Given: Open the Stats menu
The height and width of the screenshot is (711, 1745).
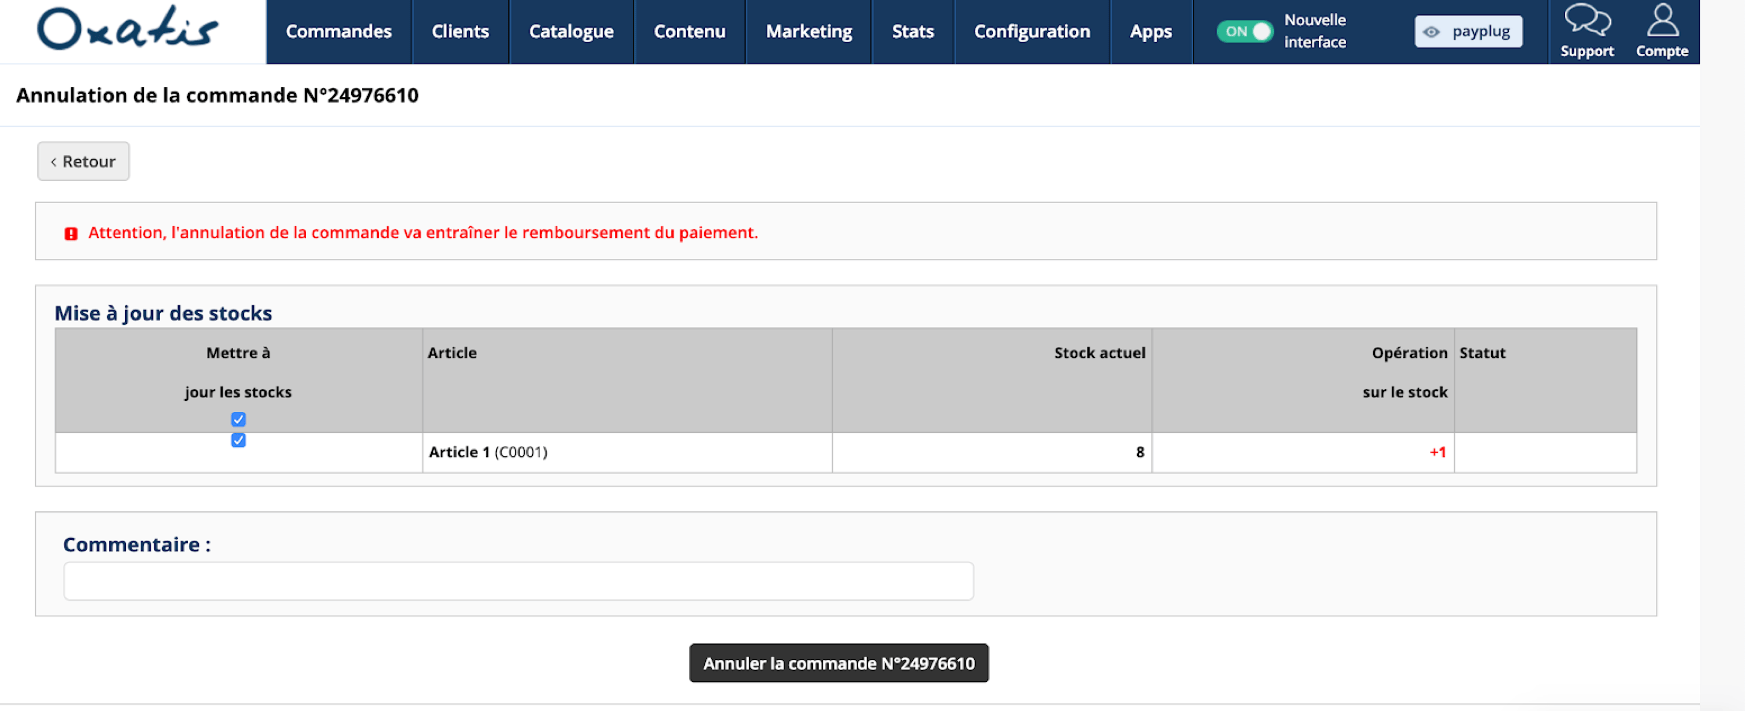Looking at the screenshot, I should tap(913, 32).
